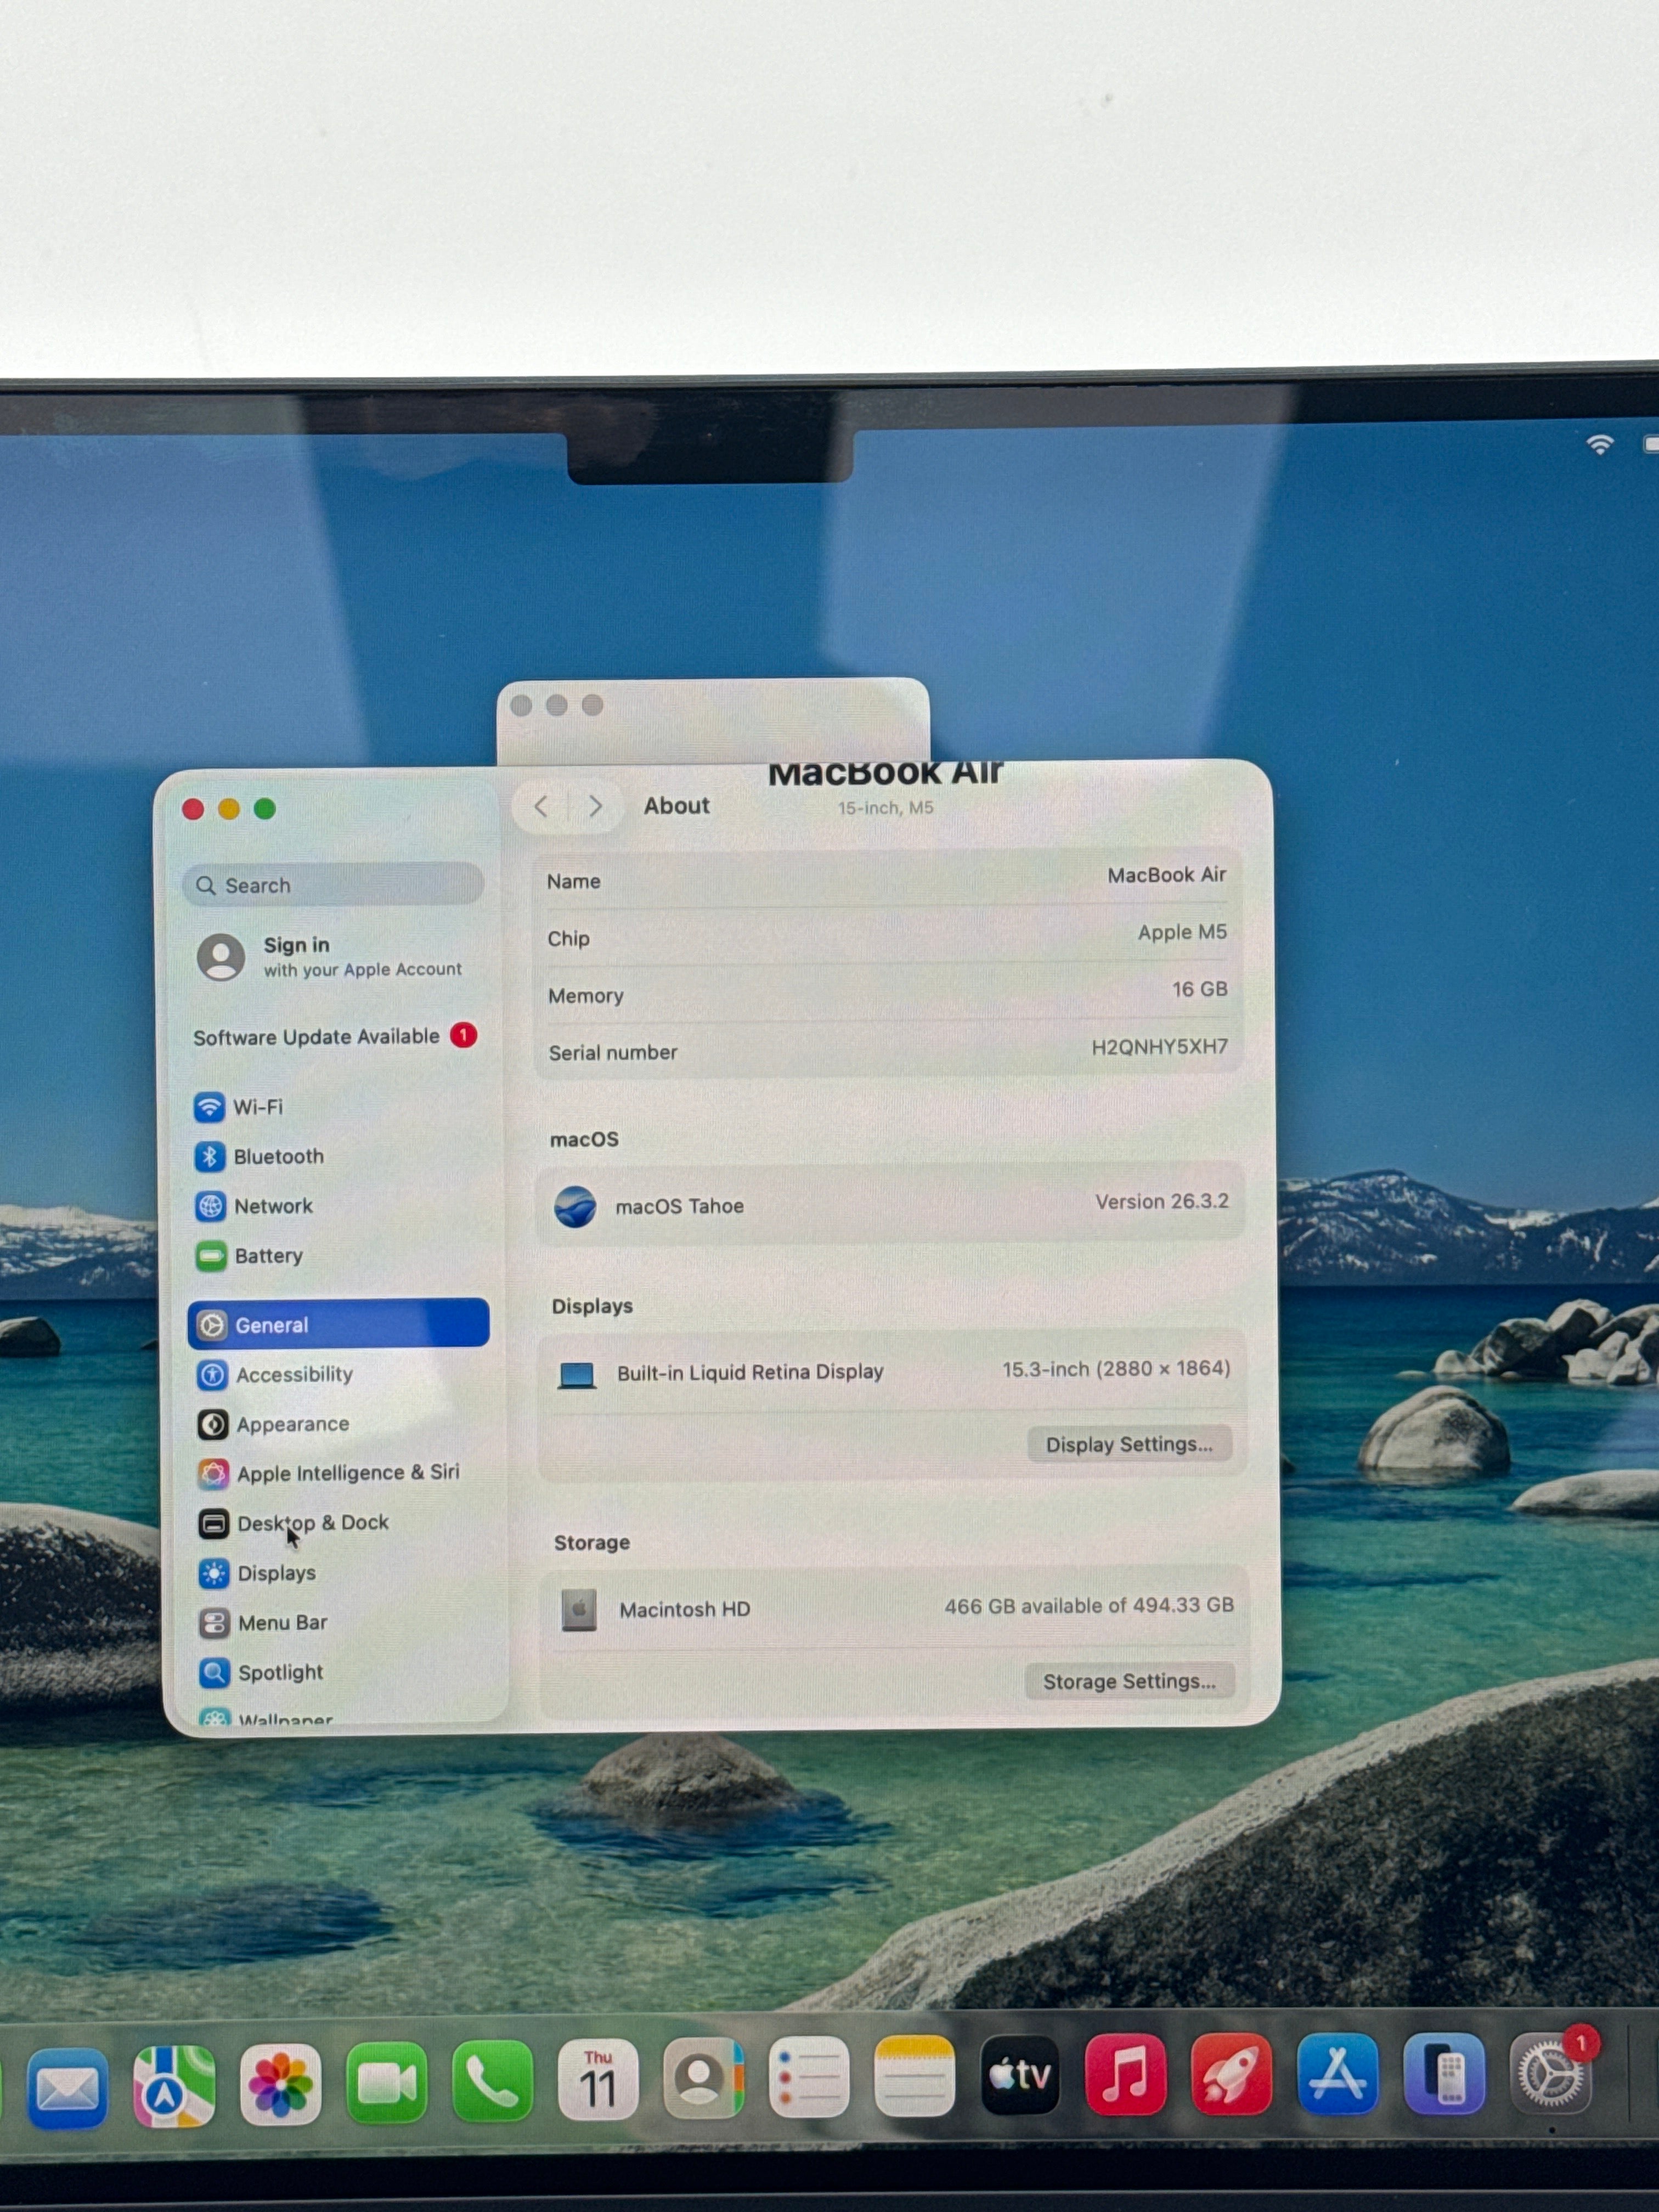Open the yellow Notes app in Dock
Viewport: 1659px width, 2212px height.
[914, 2076]
